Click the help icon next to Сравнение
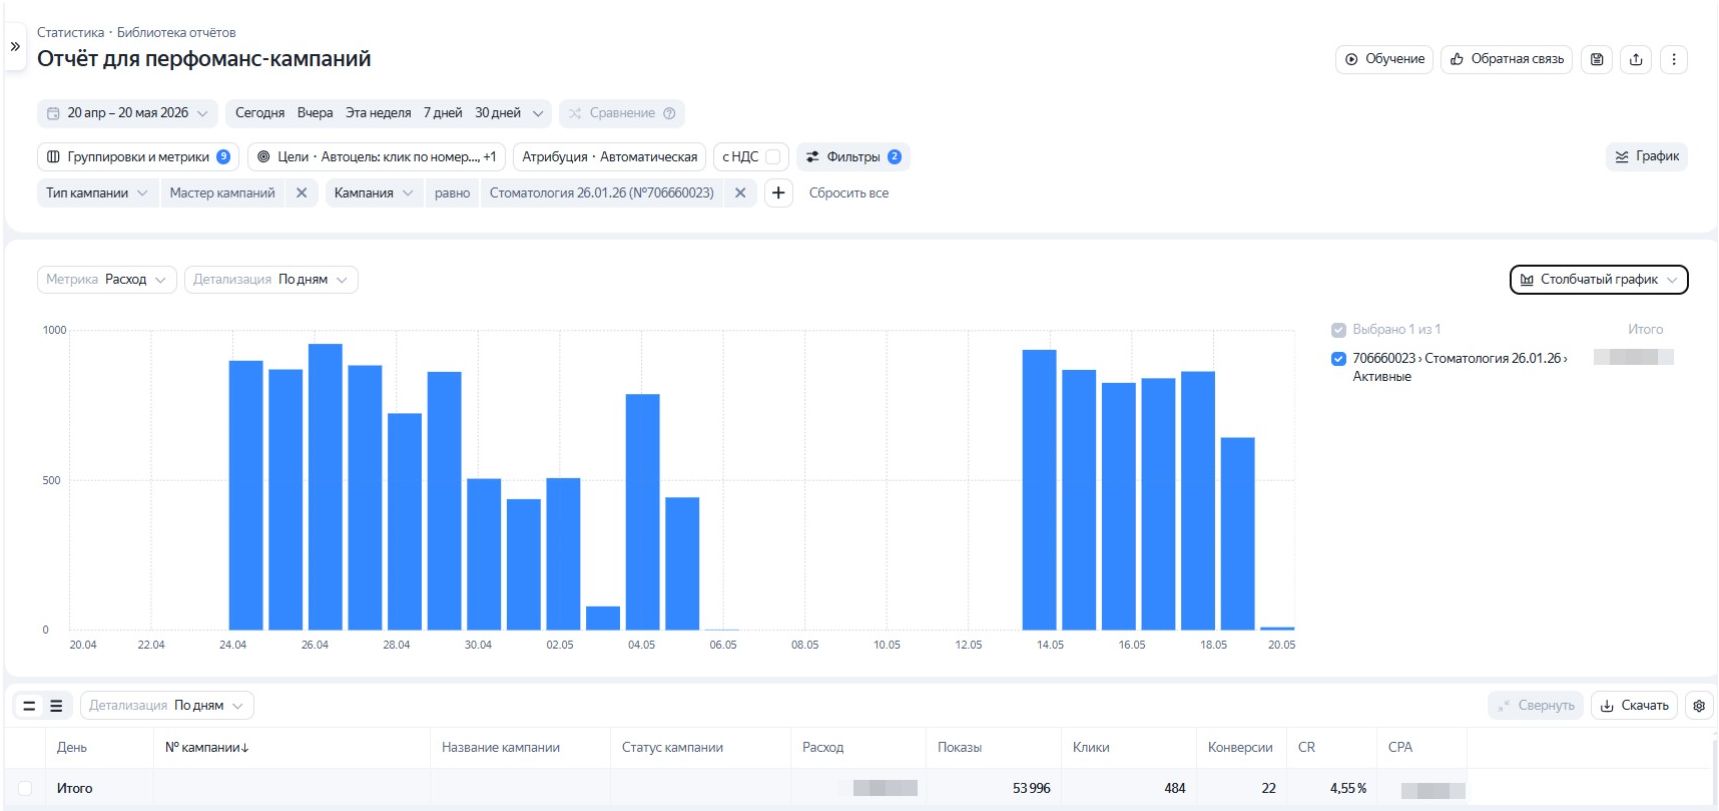 pos(669,113)
